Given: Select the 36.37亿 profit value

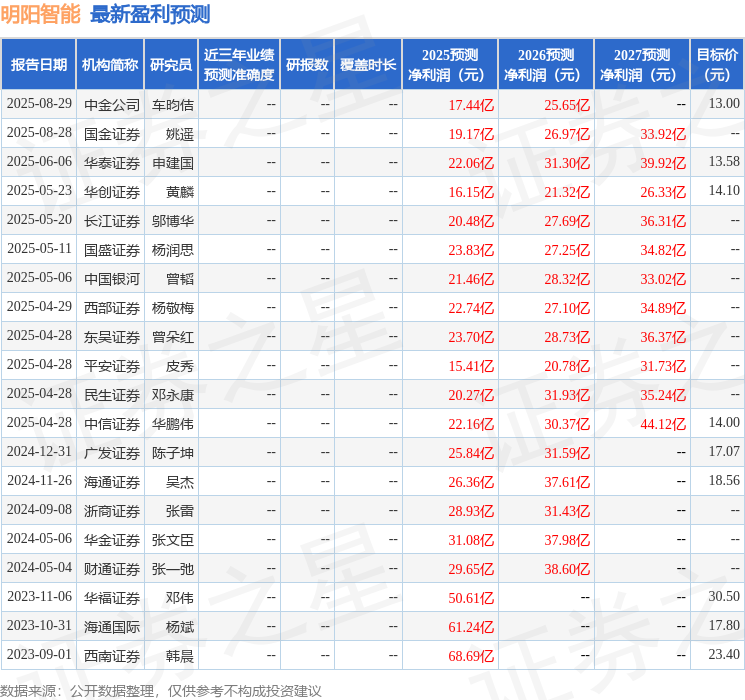Looking at the screenshot, I should [x=663, y=337].
